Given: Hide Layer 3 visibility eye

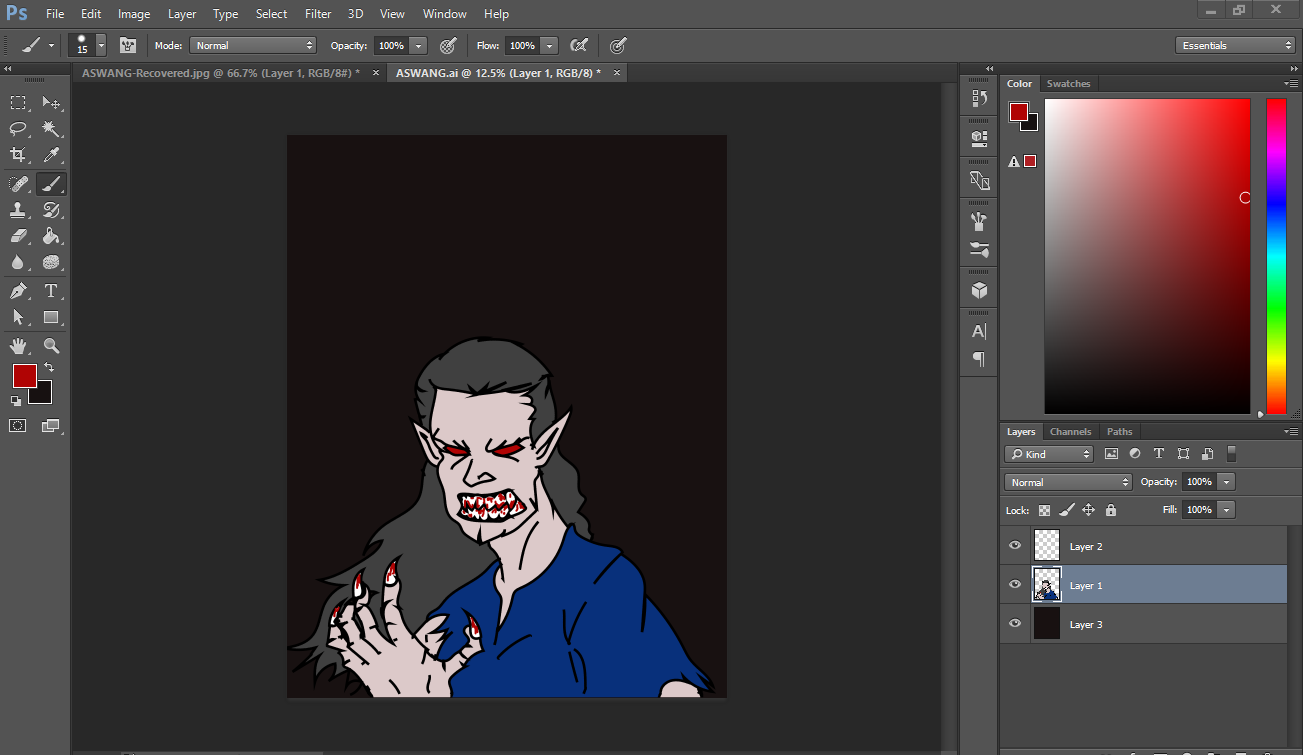Looking at the screenshot, I should tap(1015, 623).
